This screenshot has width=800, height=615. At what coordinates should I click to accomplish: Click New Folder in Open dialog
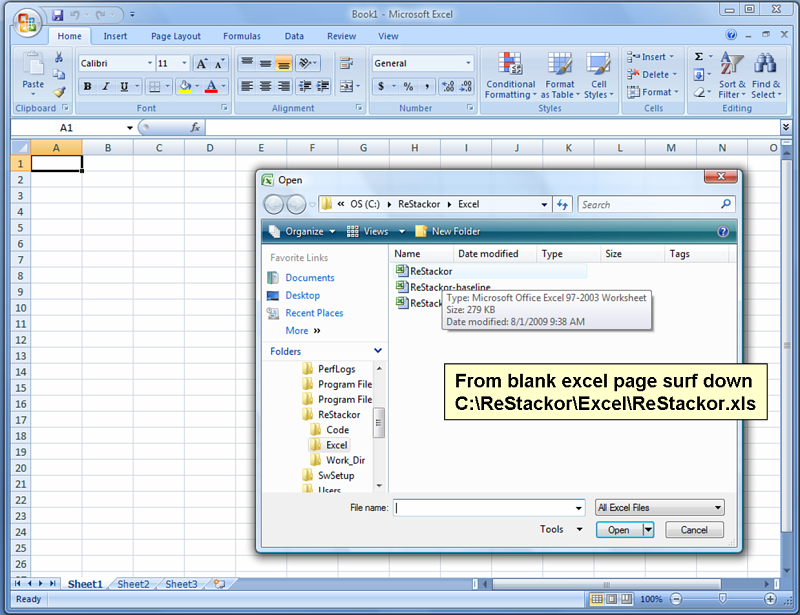pos(447,231)
